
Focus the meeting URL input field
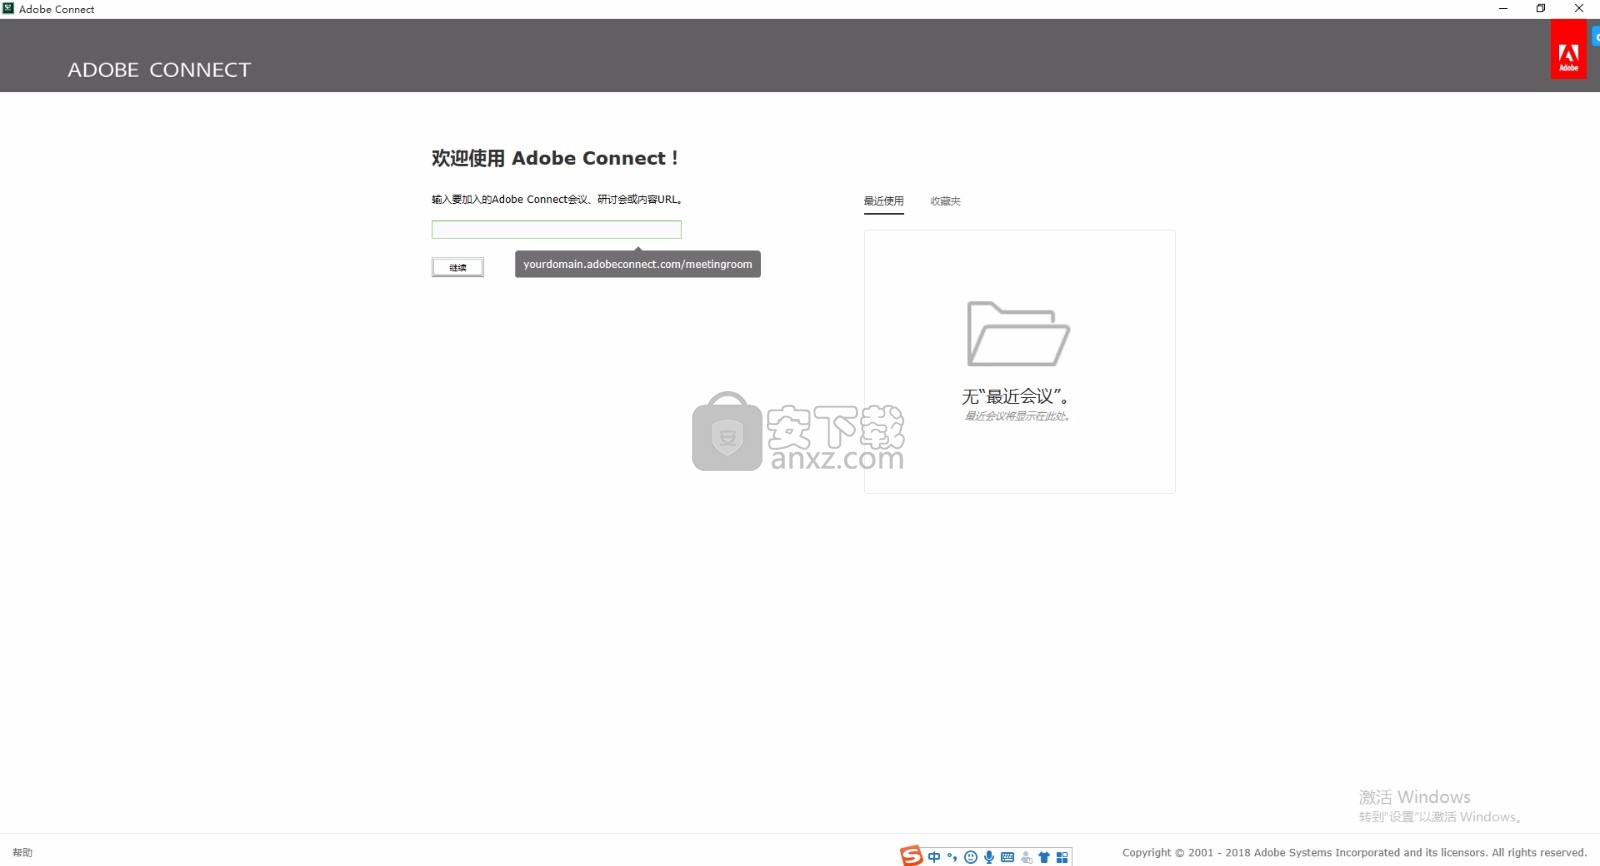pyautogui.click(x=556, y=230)
